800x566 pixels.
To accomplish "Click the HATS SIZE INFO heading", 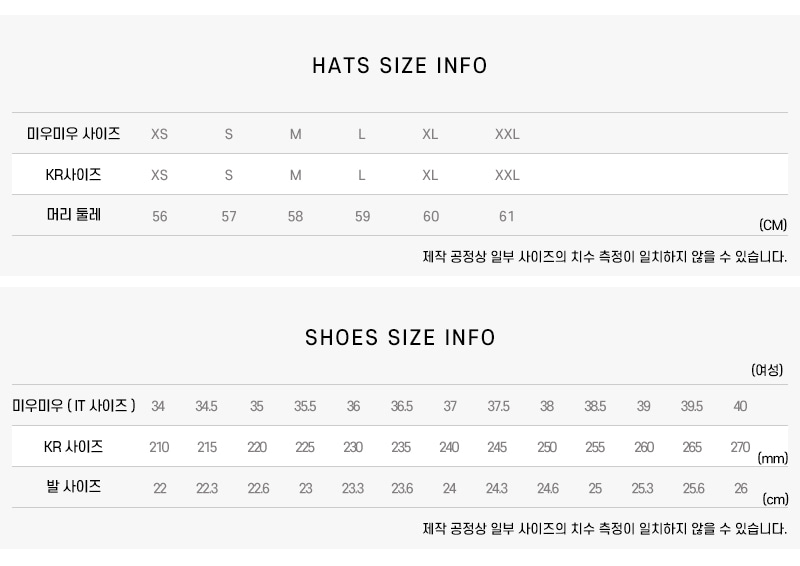I will click(x=400, y=66).
